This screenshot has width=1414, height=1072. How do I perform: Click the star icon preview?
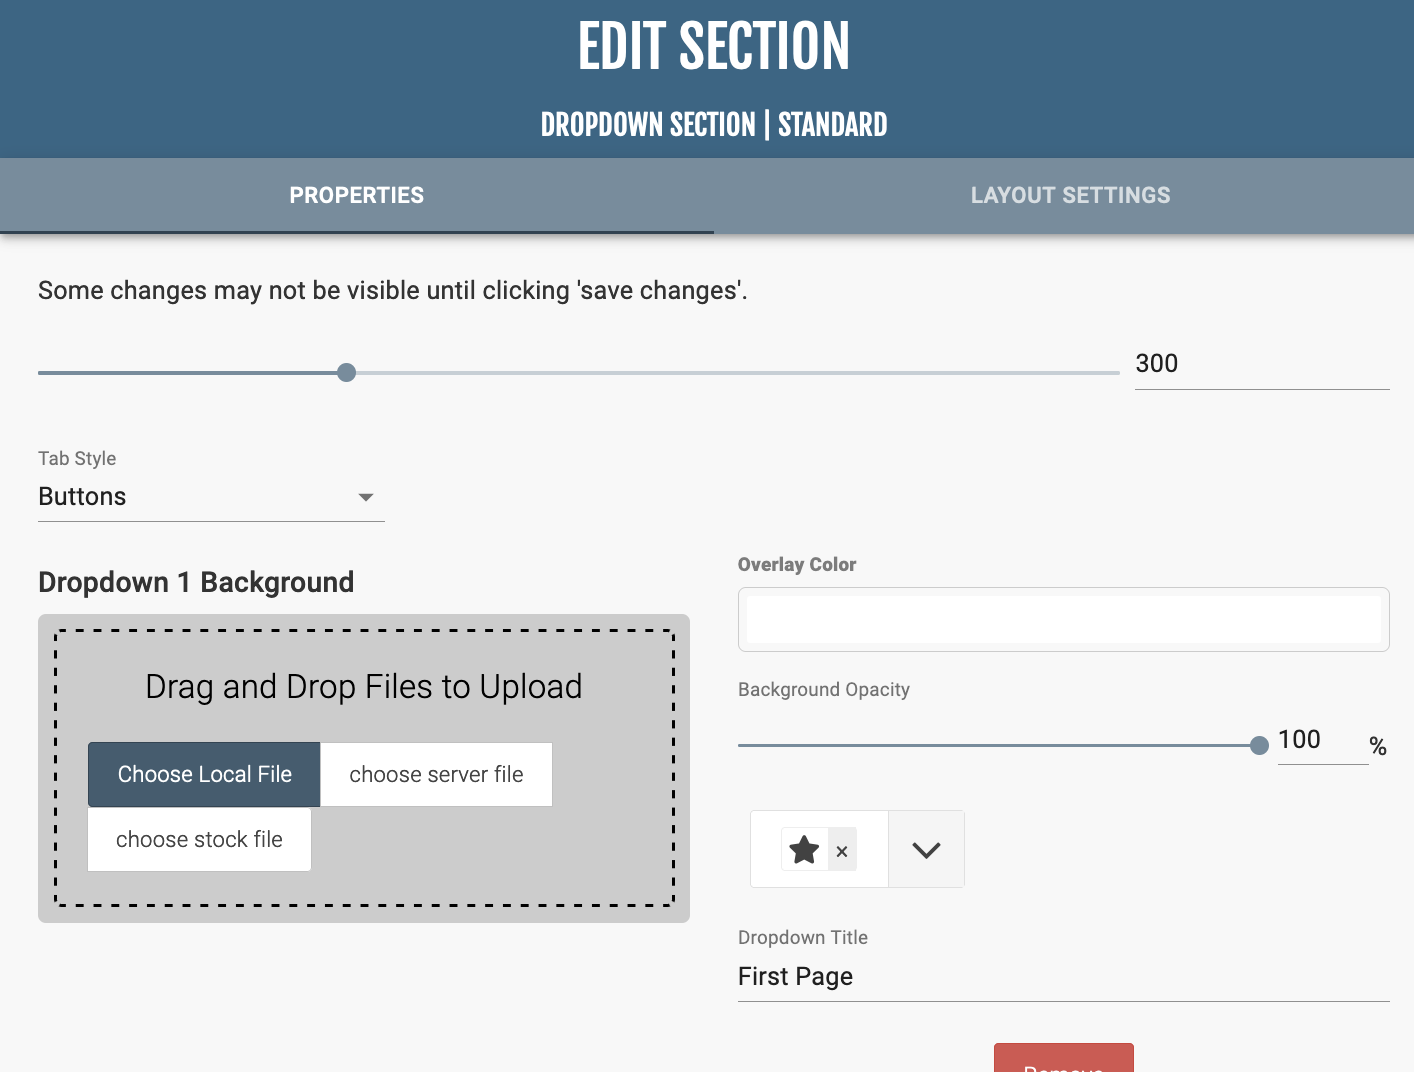[x=803, y=849]
